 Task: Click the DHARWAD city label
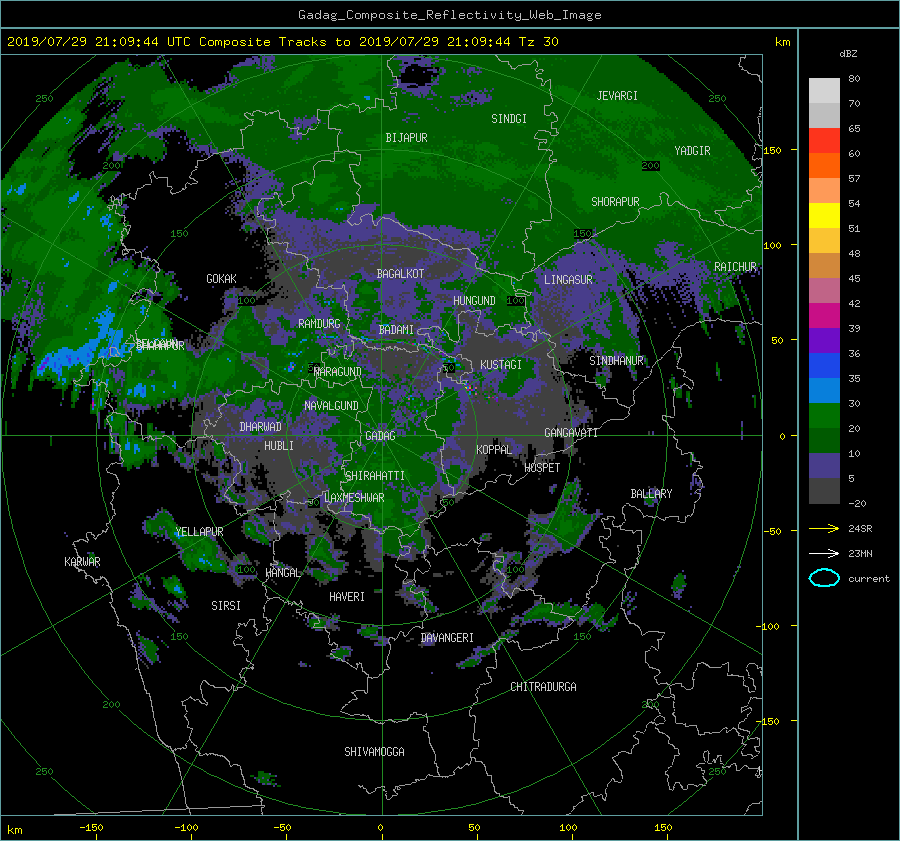(x=261, y=427)
